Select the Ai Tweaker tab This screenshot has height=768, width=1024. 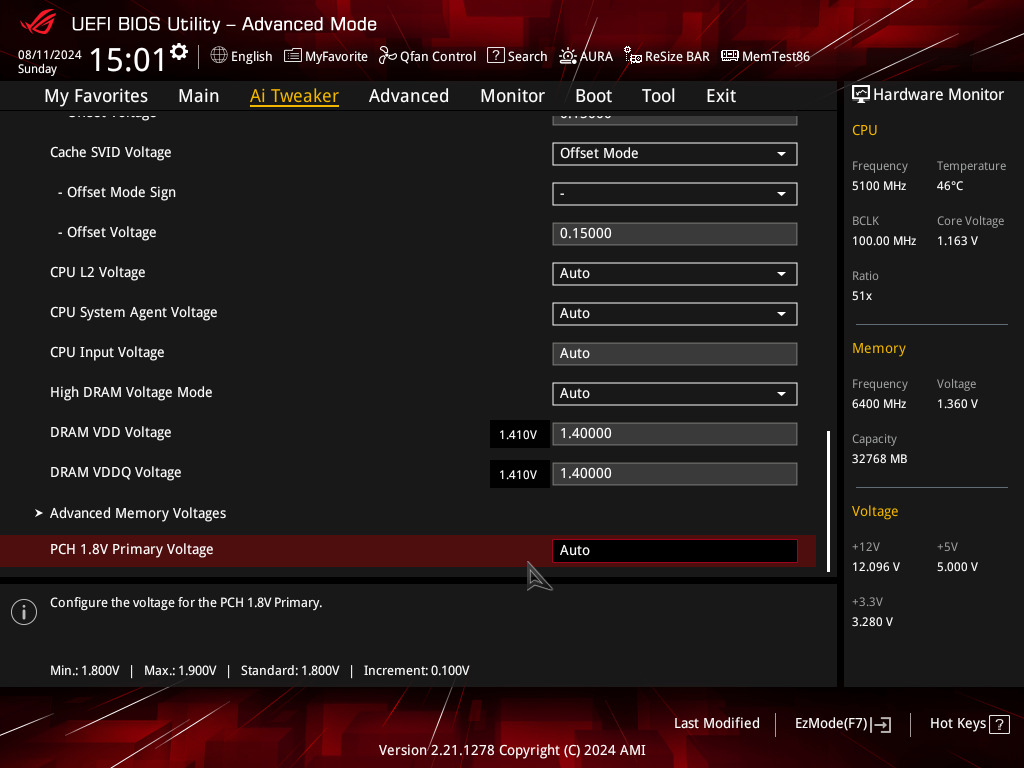coord(294,96)
